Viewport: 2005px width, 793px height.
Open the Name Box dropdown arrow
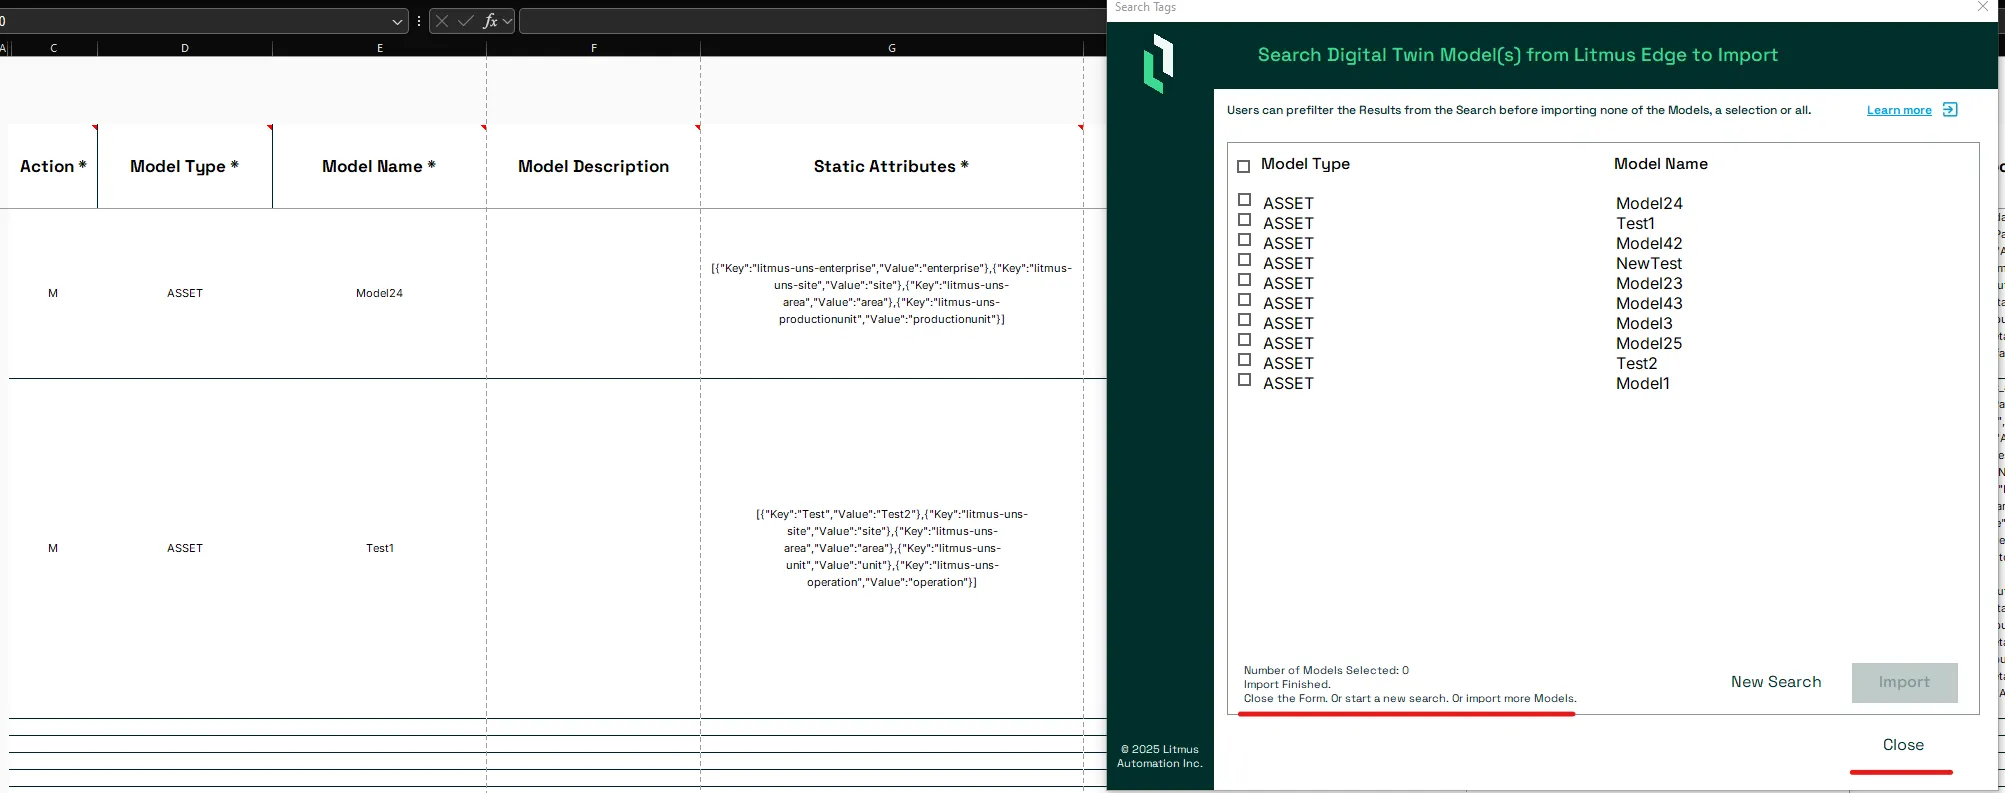[x=398, y=22]
